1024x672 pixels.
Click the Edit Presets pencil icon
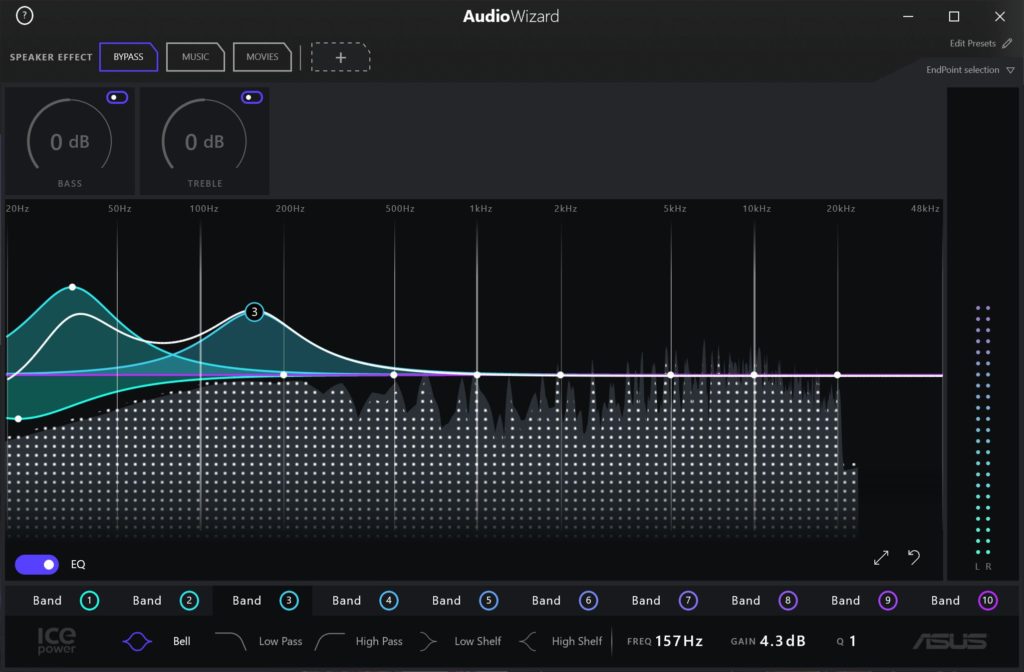coord(1007,44)
